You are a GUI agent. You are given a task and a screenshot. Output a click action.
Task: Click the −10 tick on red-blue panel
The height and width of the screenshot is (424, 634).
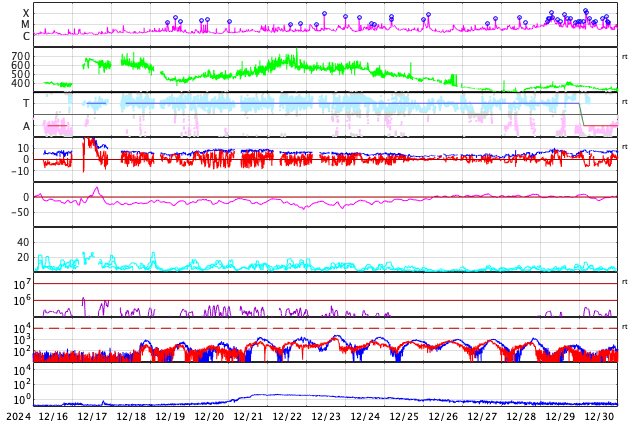pyautogui.click(x=20, y=171)
